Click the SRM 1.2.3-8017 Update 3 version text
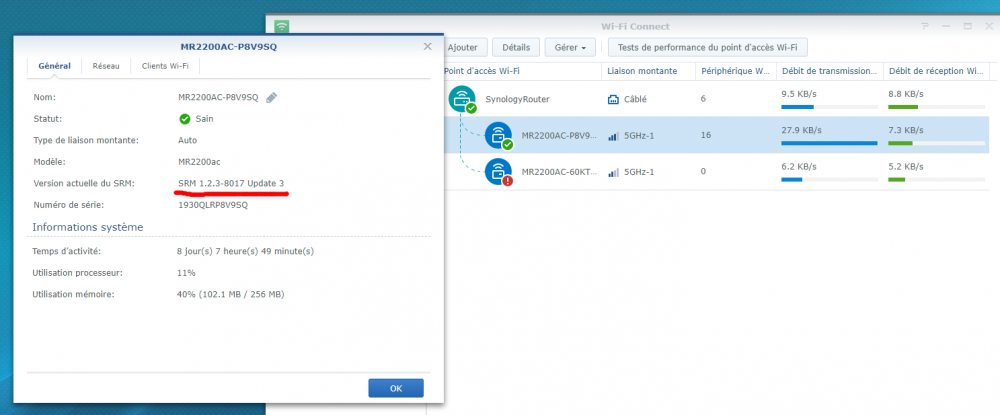1000x415 pixels. pos(232,183)
